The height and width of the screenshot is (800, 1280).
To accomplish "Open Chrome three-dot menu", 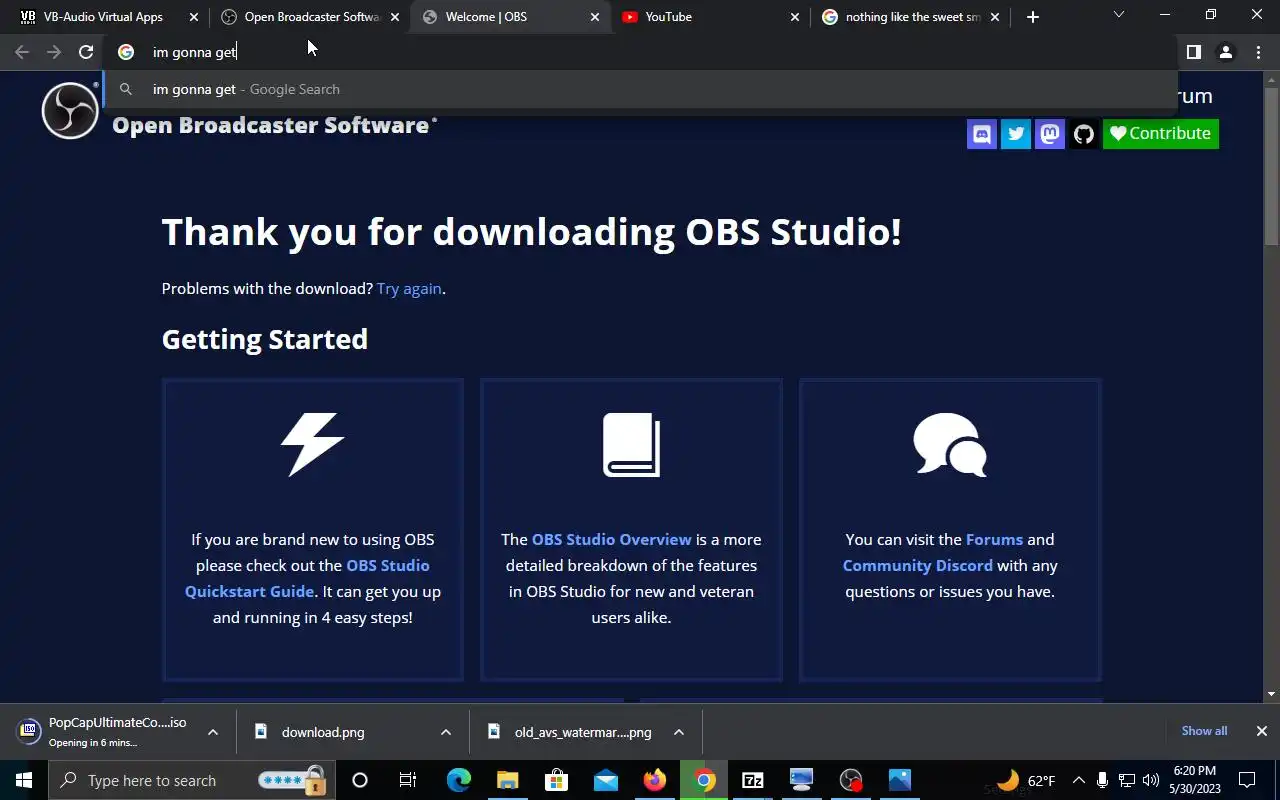I will [x=1258, y=52].
